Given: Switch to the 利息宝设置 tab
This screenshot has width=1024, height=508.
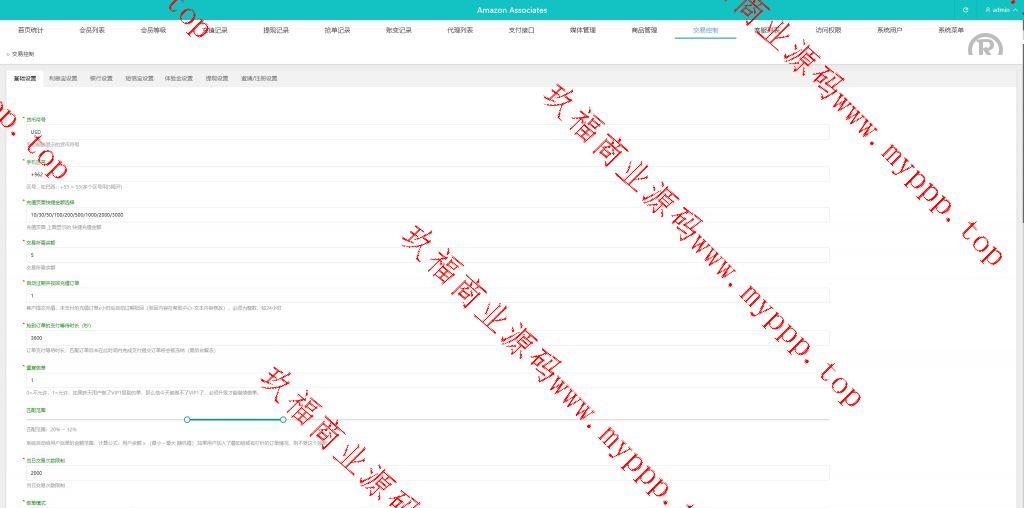Looking at the screenshot, I should [63, 78].
